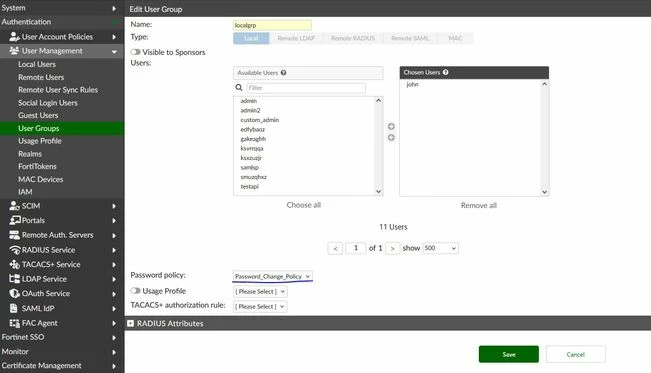Open Remote User Sync Rules

tap(58, 90)
